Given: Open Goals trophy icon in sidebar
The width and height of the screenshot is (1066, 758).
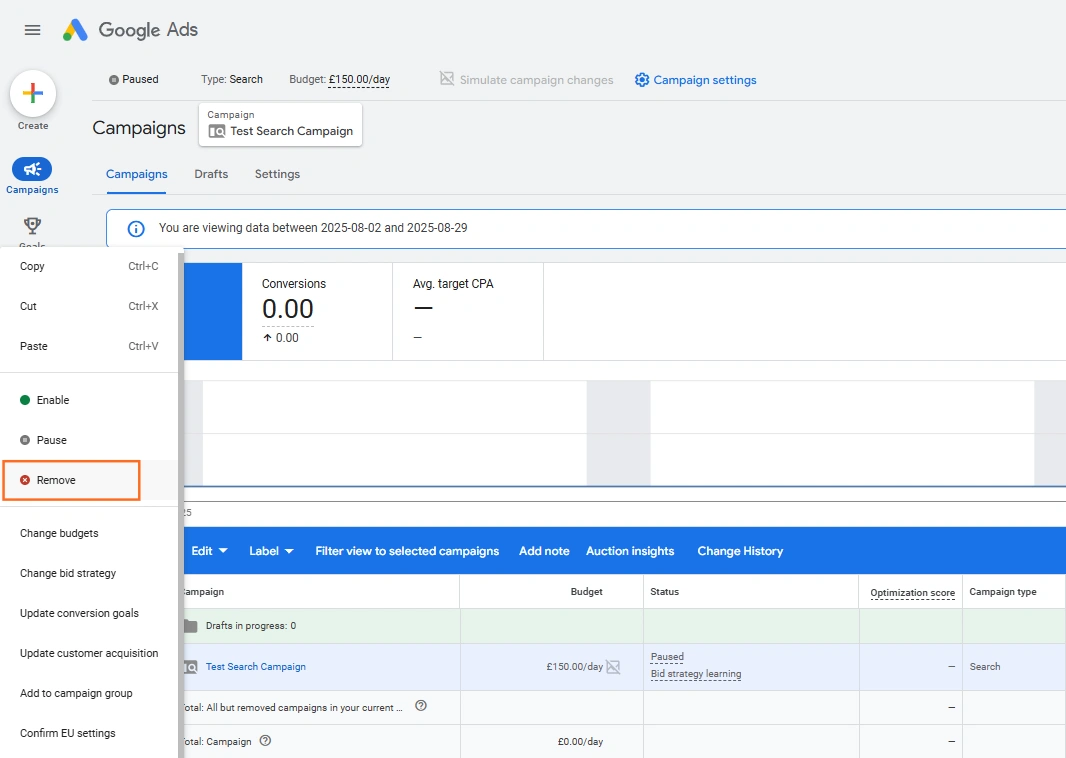Looking at the screenshot, I should coord(32,225).
